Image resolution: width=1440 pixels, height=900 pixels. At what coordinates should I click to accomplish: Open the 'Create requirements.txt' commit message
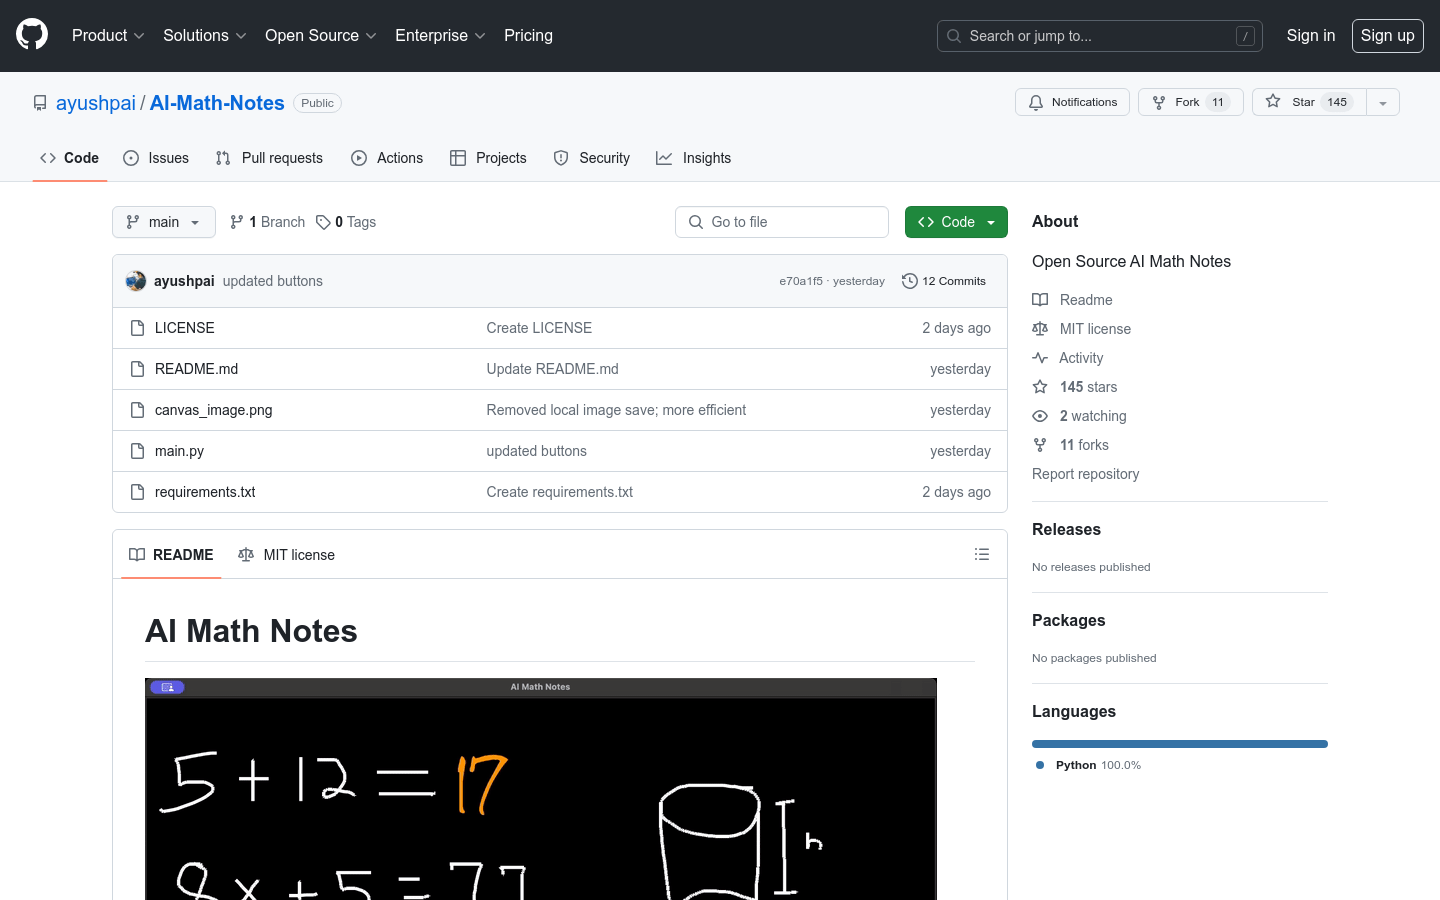click(560, 492)
